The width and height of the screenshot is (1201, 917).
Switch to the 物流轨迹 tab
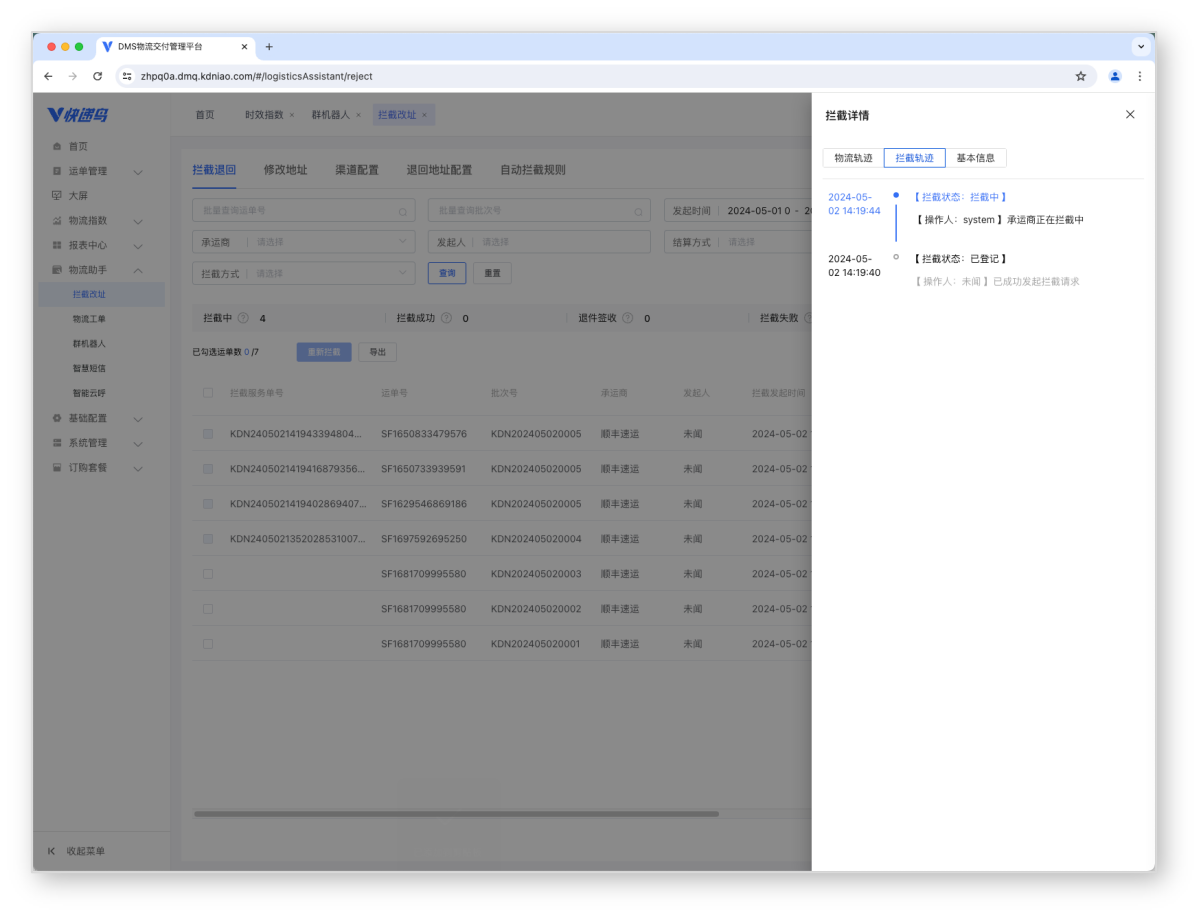click(x=853, y=158)
